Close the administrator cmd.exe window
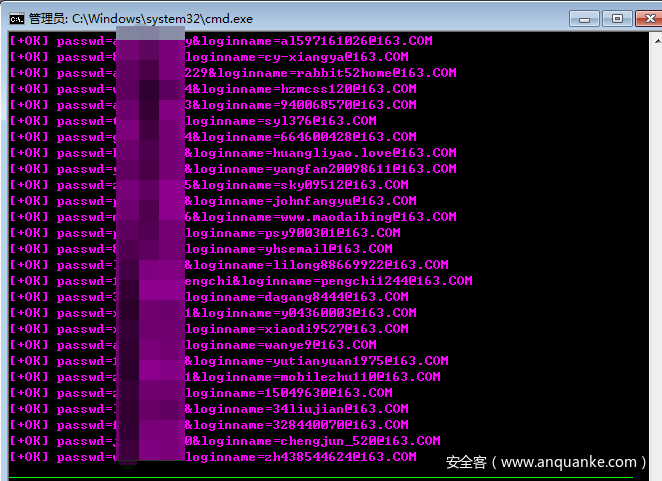 (644, 18)
